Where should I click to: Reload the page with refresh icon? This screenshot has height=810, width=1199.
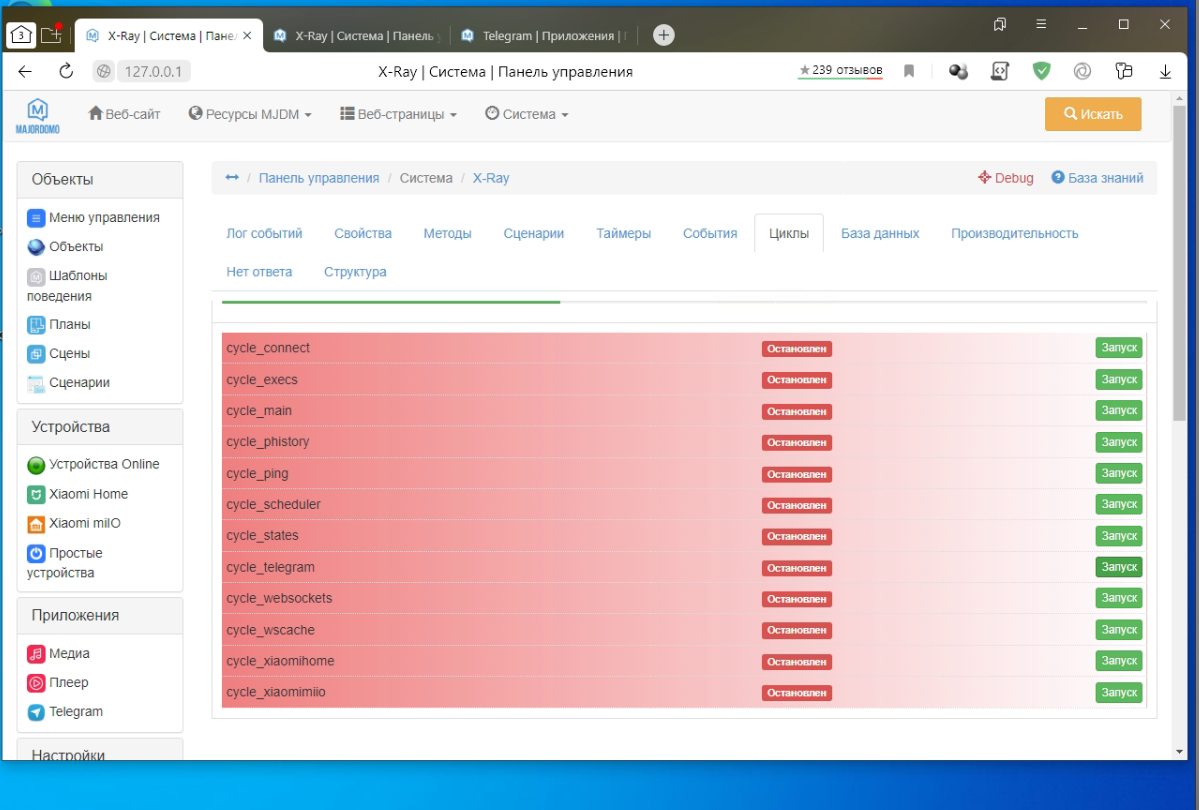click(66, 71)
